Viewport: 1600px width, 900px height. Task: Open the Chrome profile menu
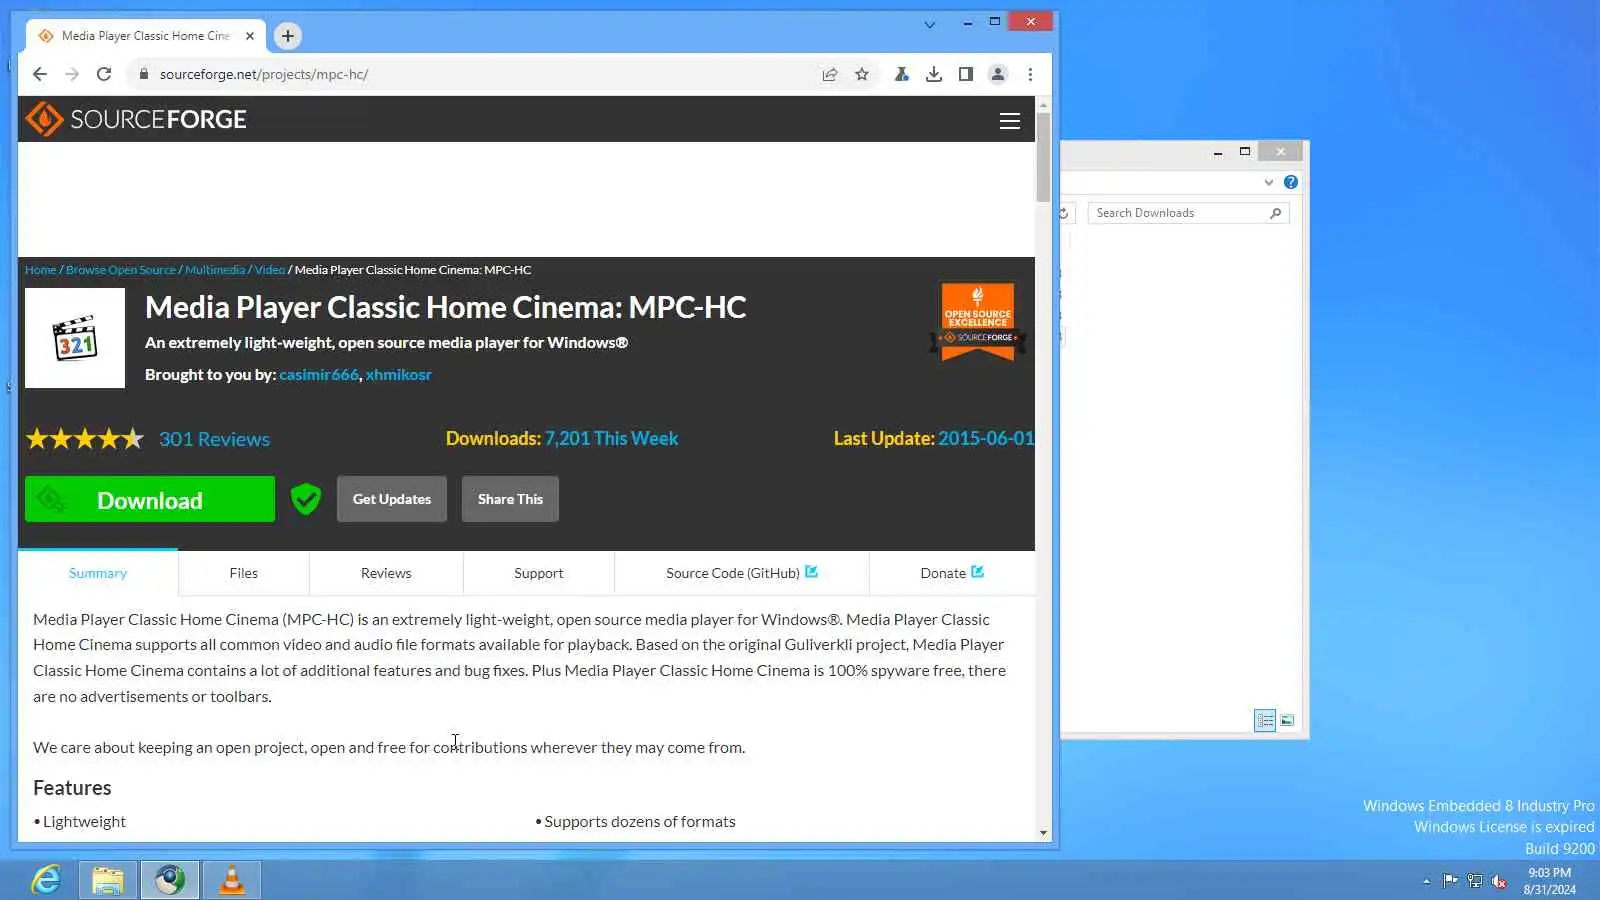[998, 74]
